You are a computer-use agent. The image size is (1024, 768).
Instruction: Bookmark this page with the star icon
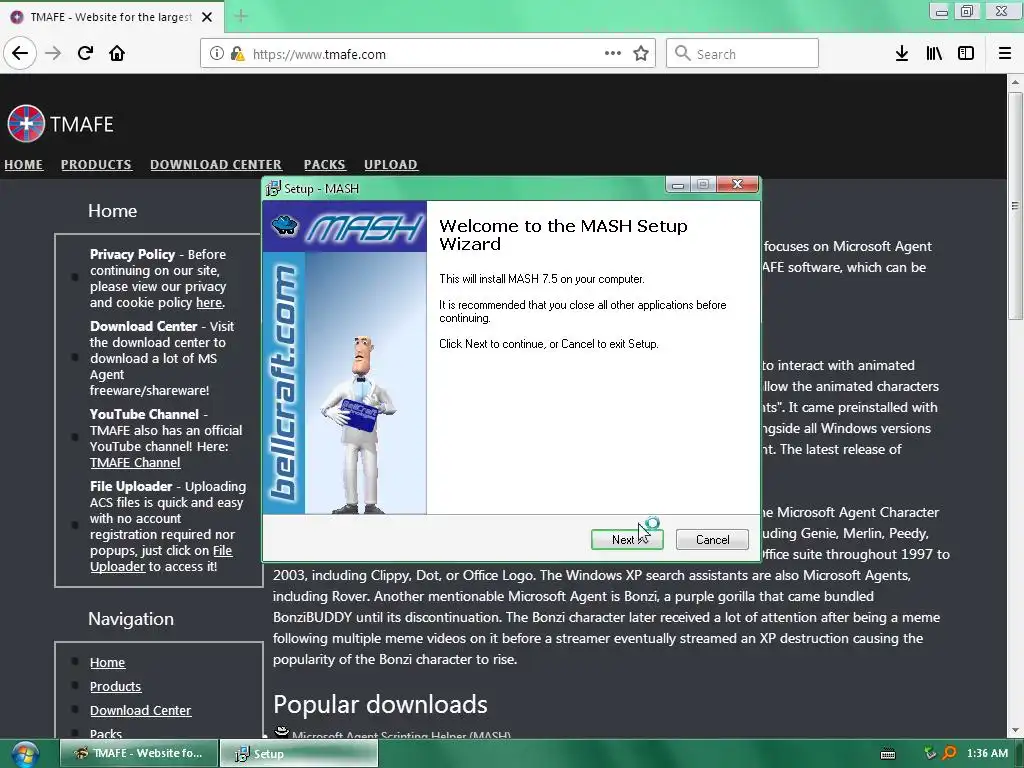tap(641, 54)
